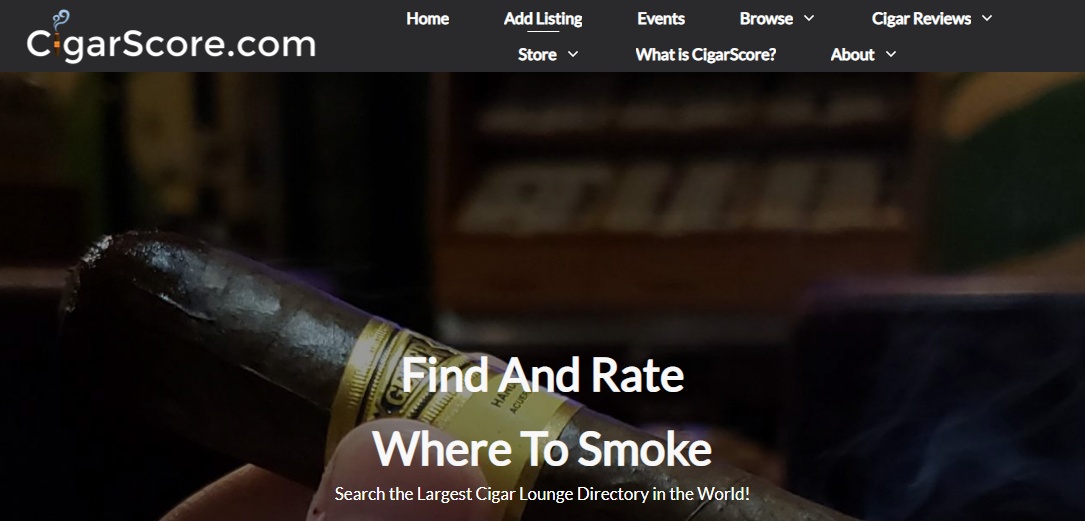Expand the About dropdown chevron
Screen dimensions: 1085x521
891,55
